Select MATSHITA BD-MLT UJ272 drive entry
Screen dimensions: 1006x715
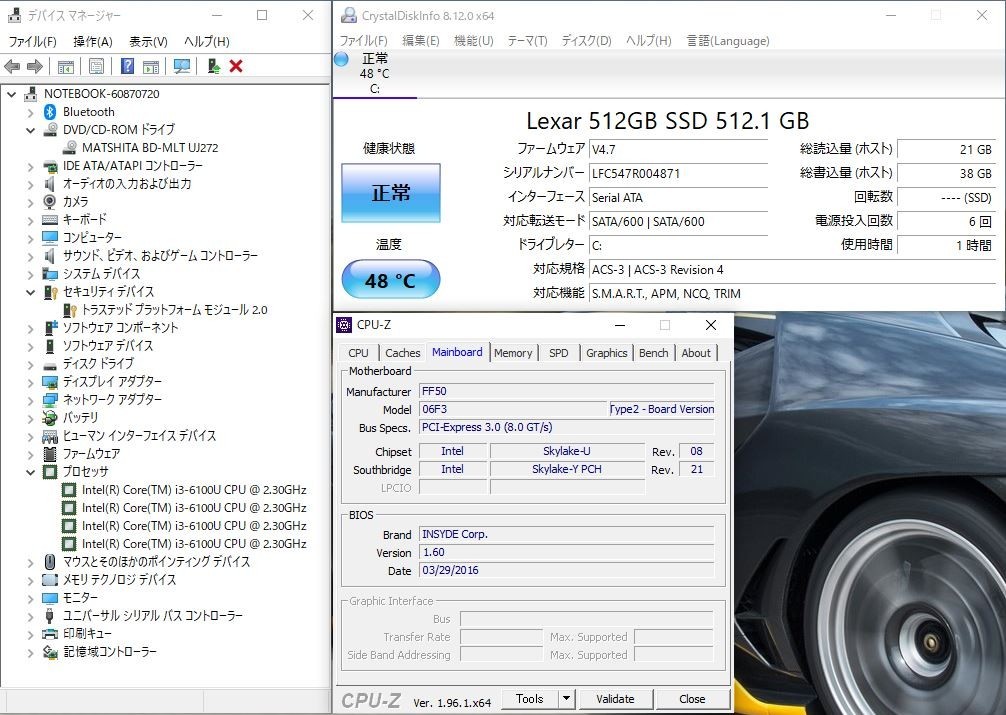(150, 148)
